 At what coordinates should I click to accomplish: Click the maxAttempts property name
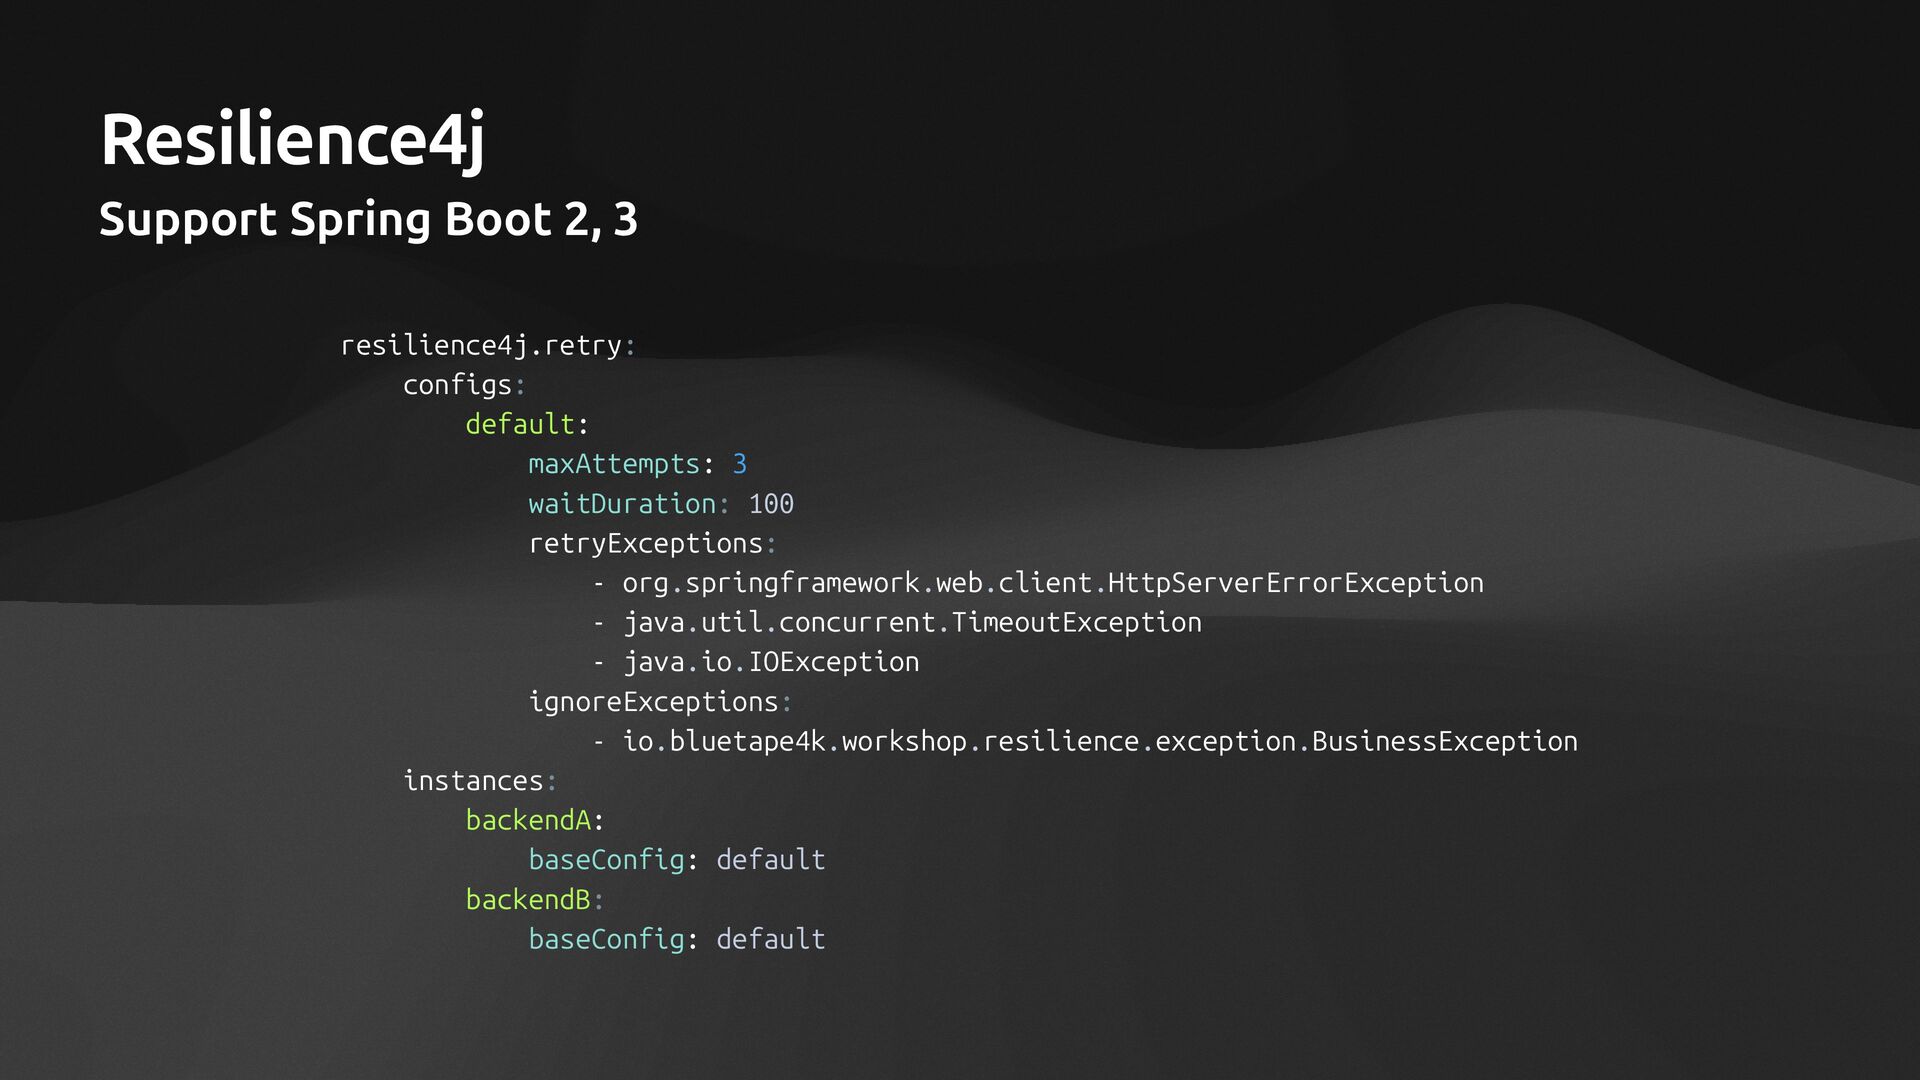pos(614,465)
